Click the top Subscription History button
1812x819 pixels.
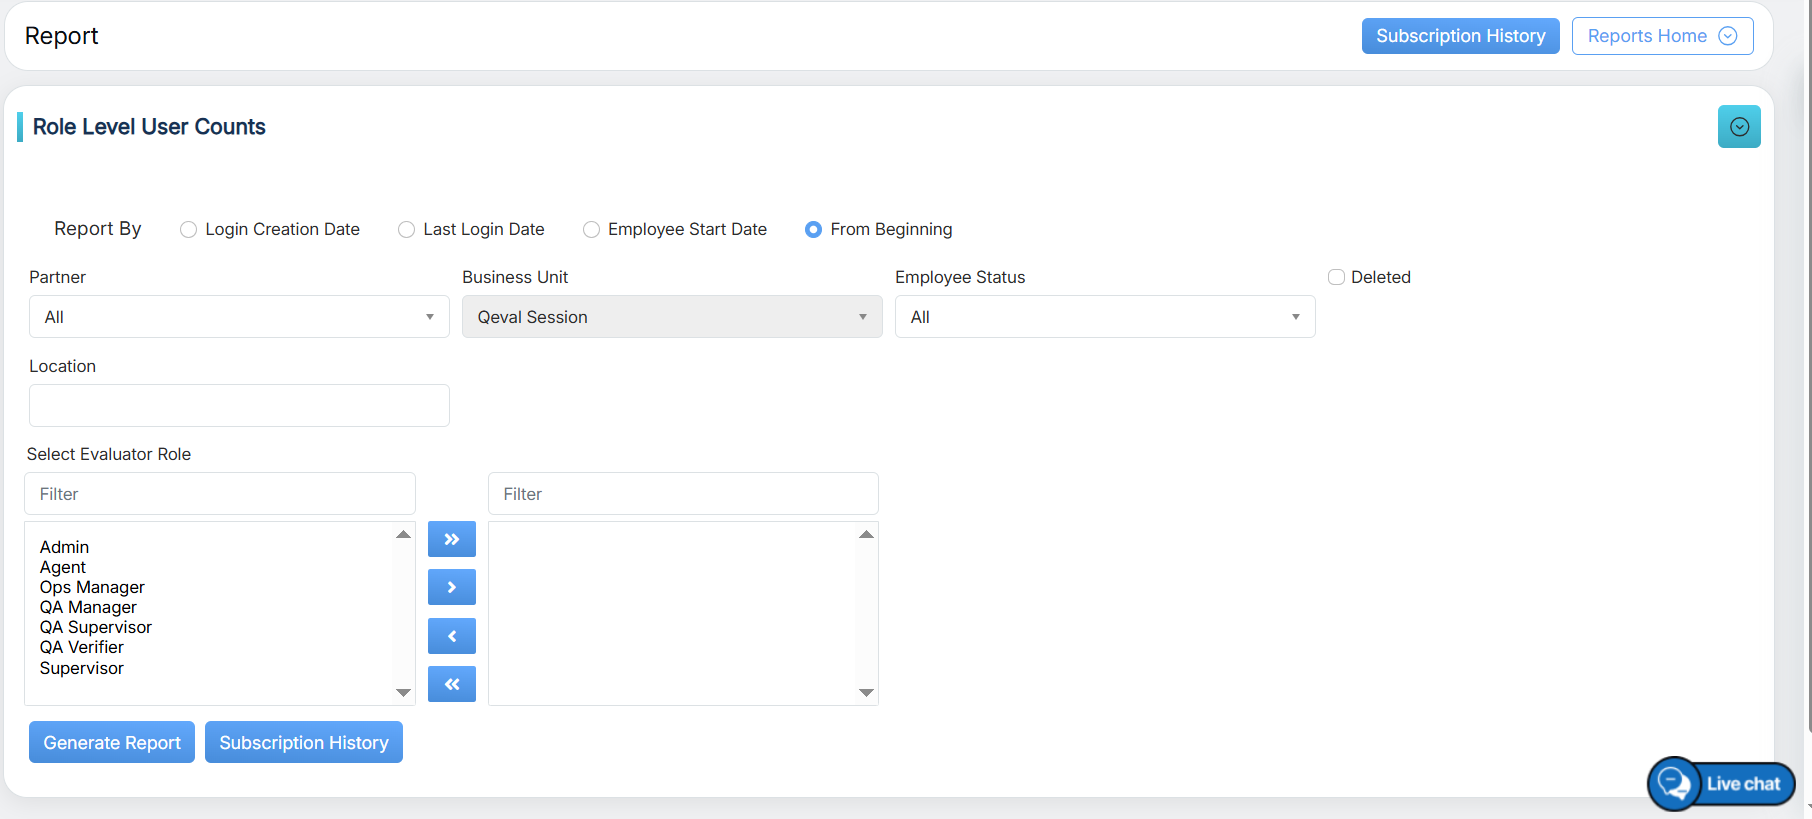click(x=1460, y=36)
